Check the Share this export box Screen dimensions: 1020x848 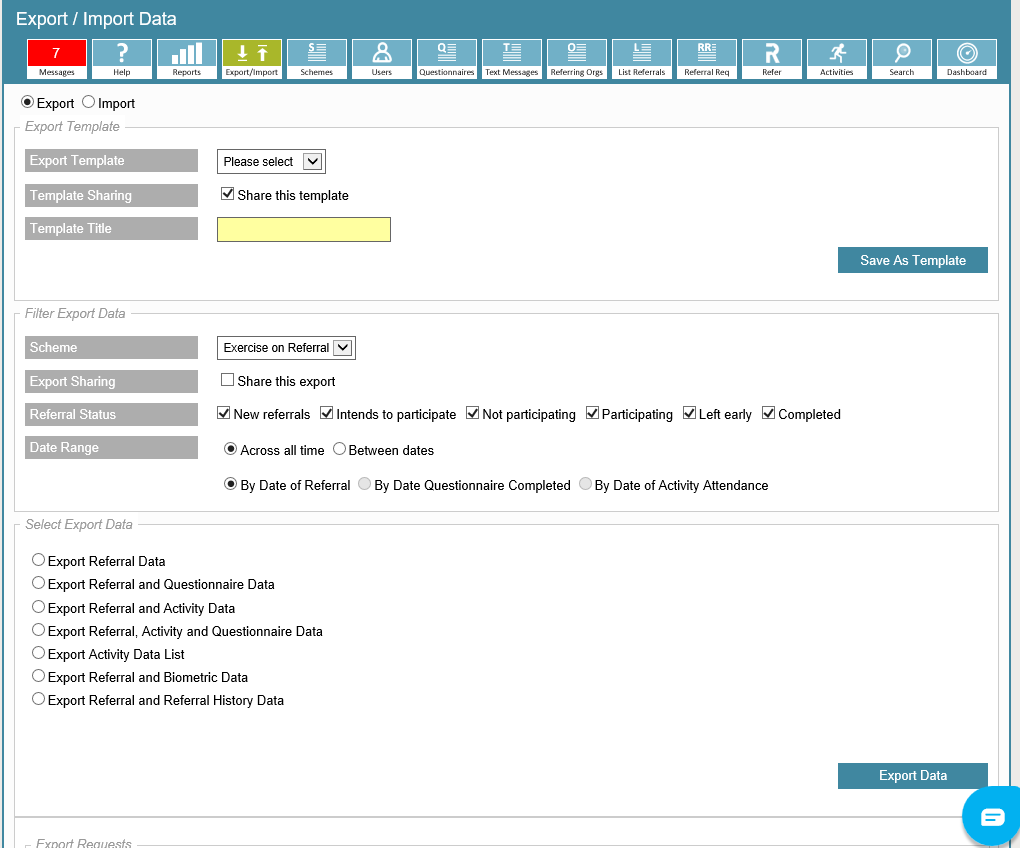(x=228, y=380)
